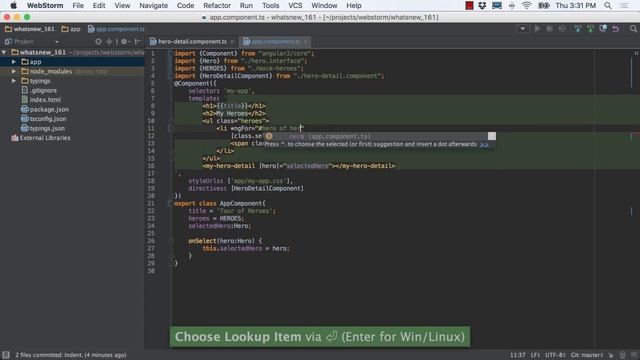This screenshot has width=640, height=360.
Task: Click Hide Project panel icon
Action: tap(138, 41)
